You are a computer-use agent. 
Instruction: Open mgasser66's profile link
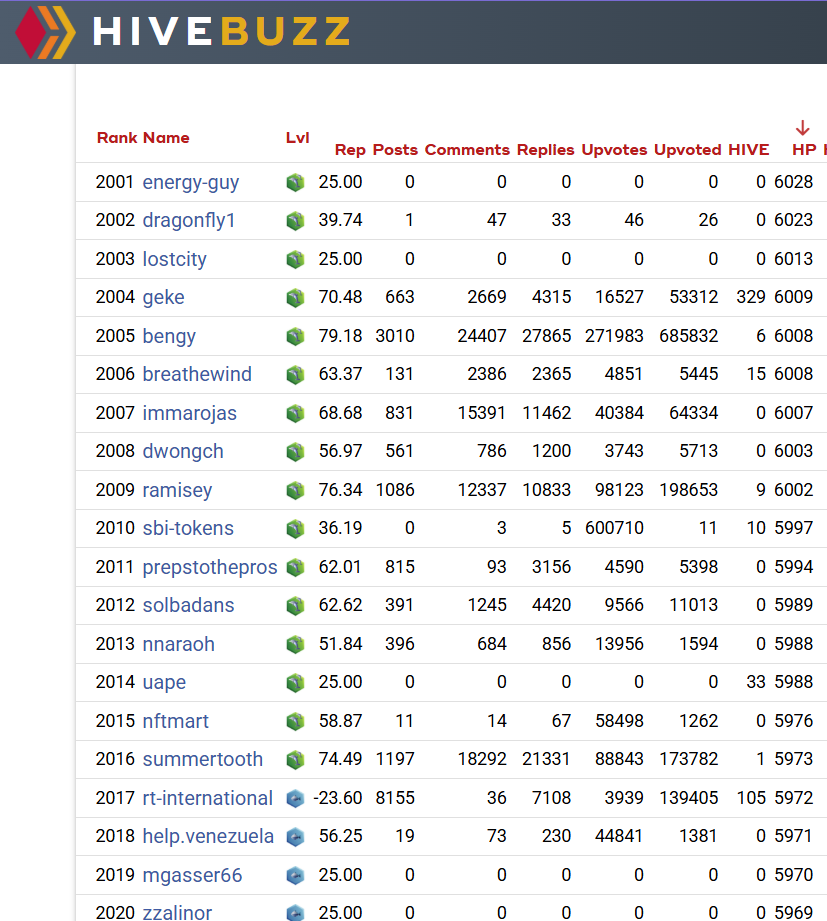point(192,875)
